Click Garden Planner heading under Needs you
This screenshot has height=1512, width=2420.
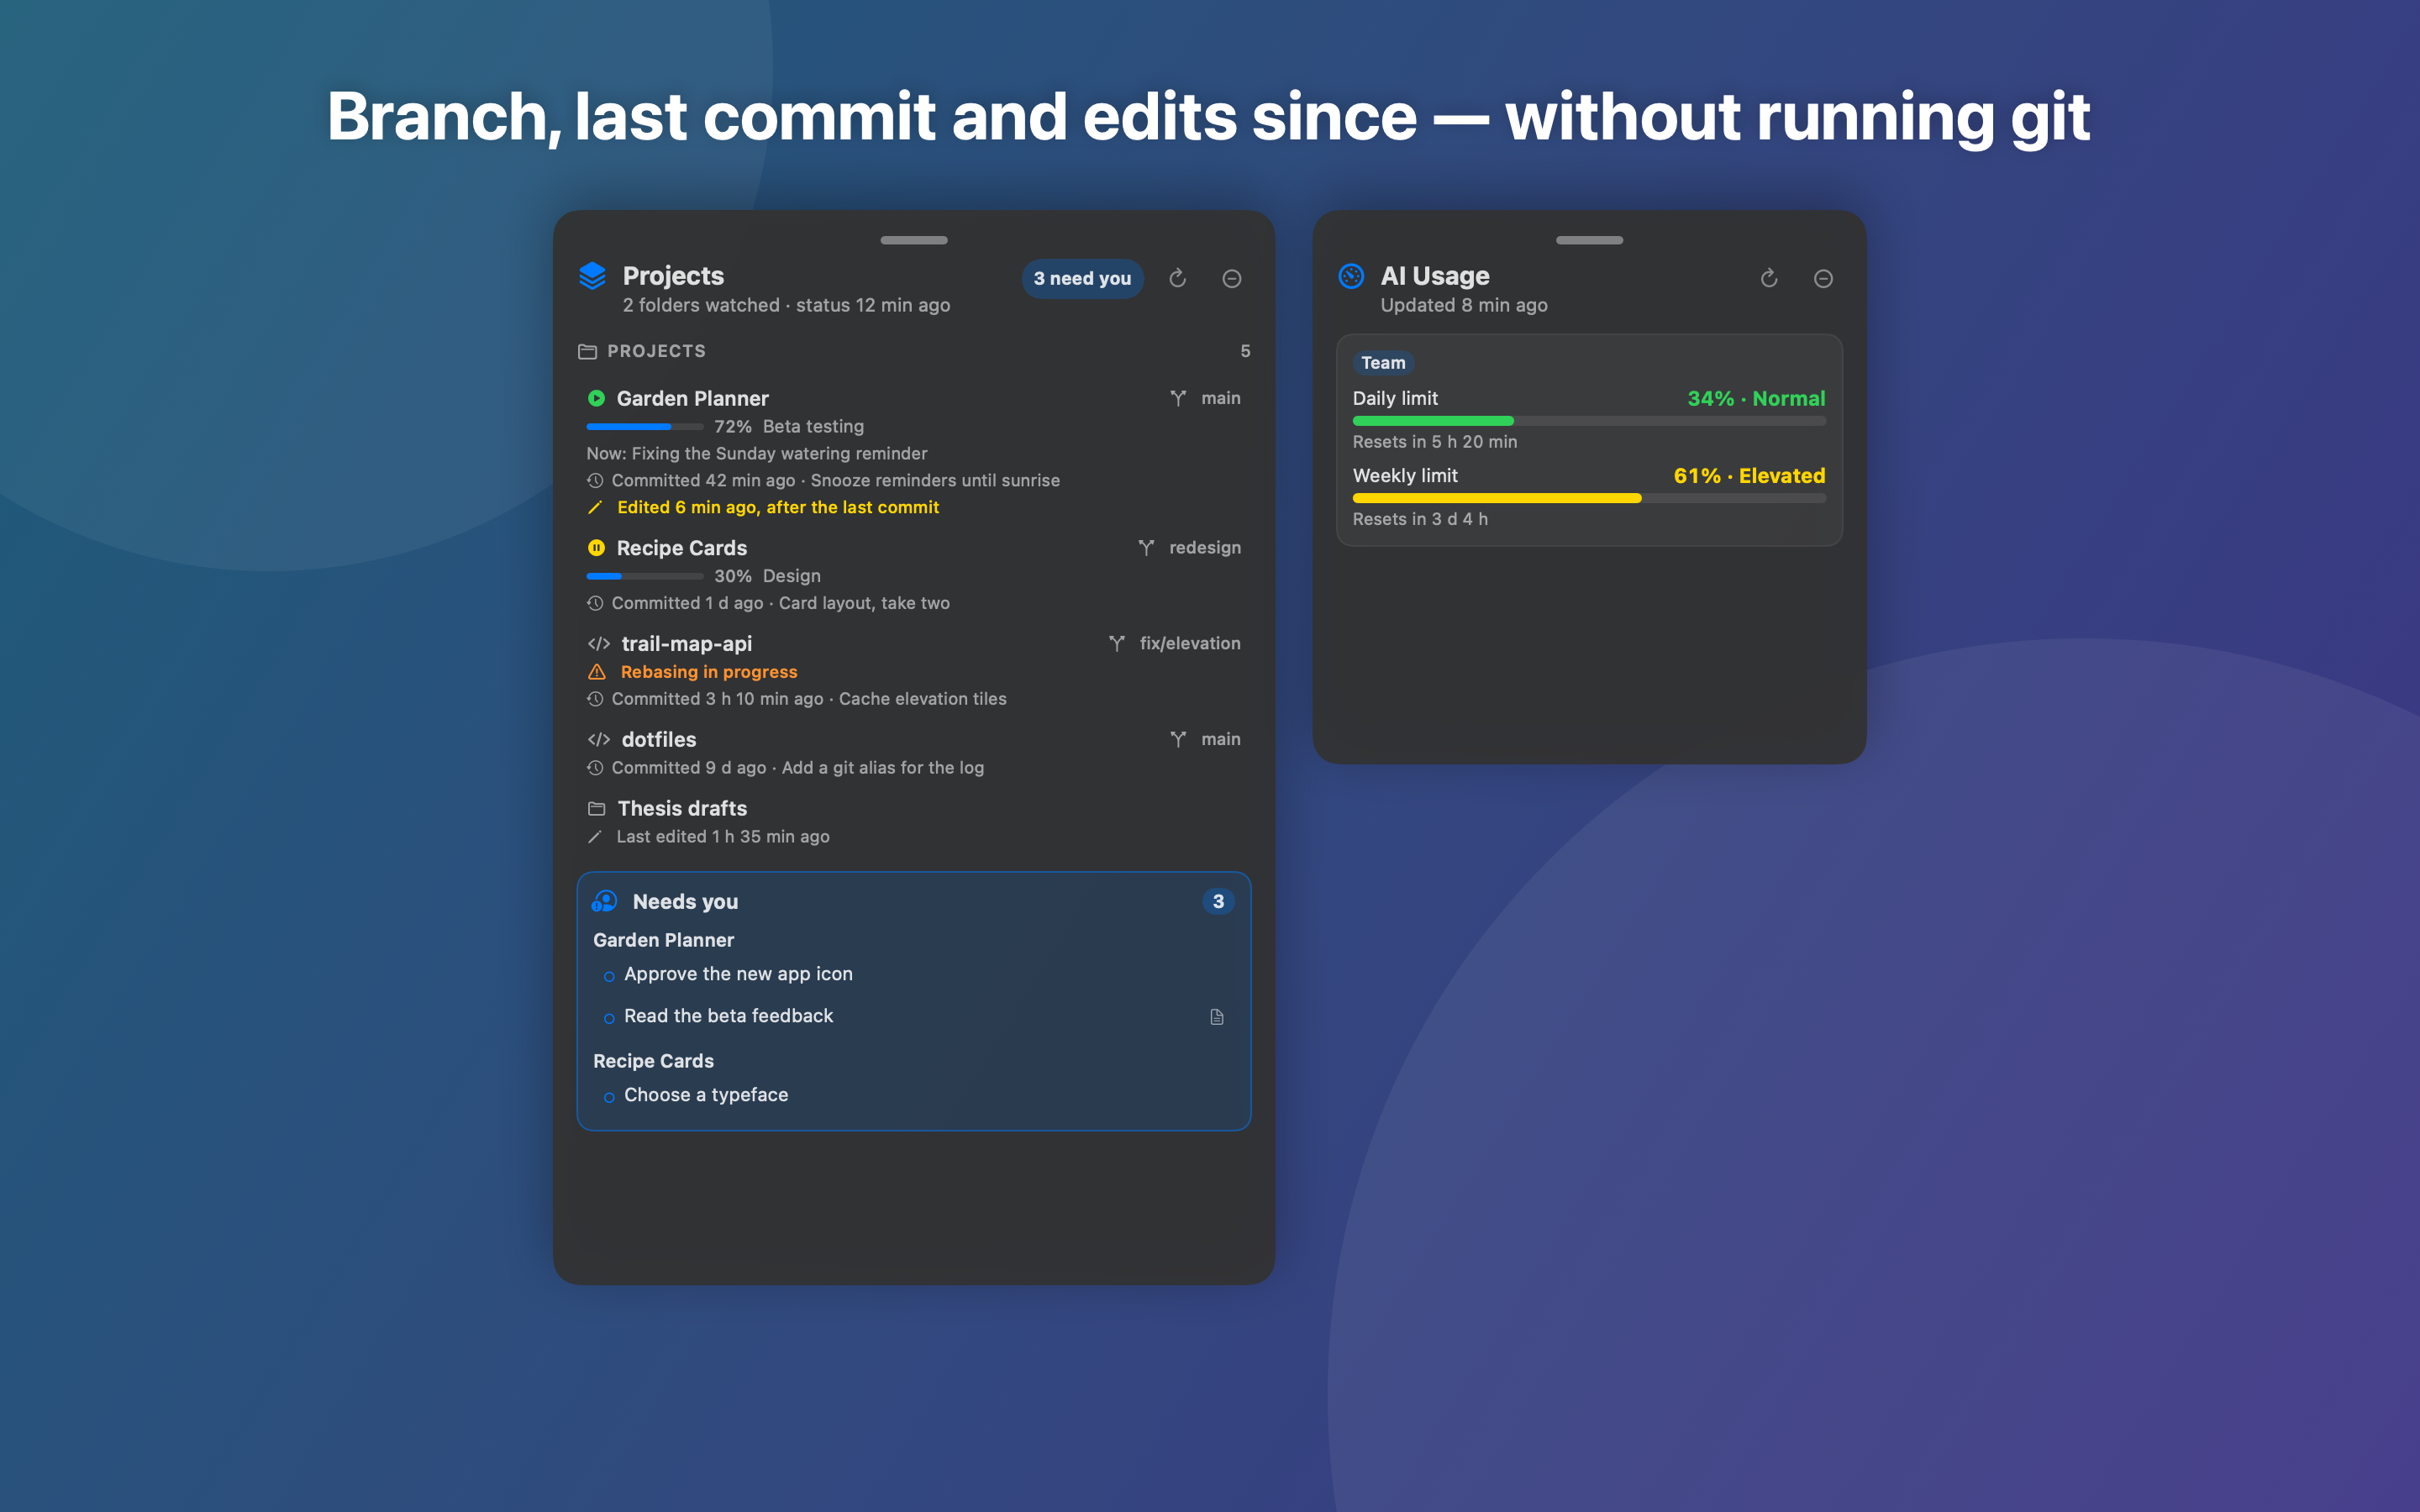663,940
